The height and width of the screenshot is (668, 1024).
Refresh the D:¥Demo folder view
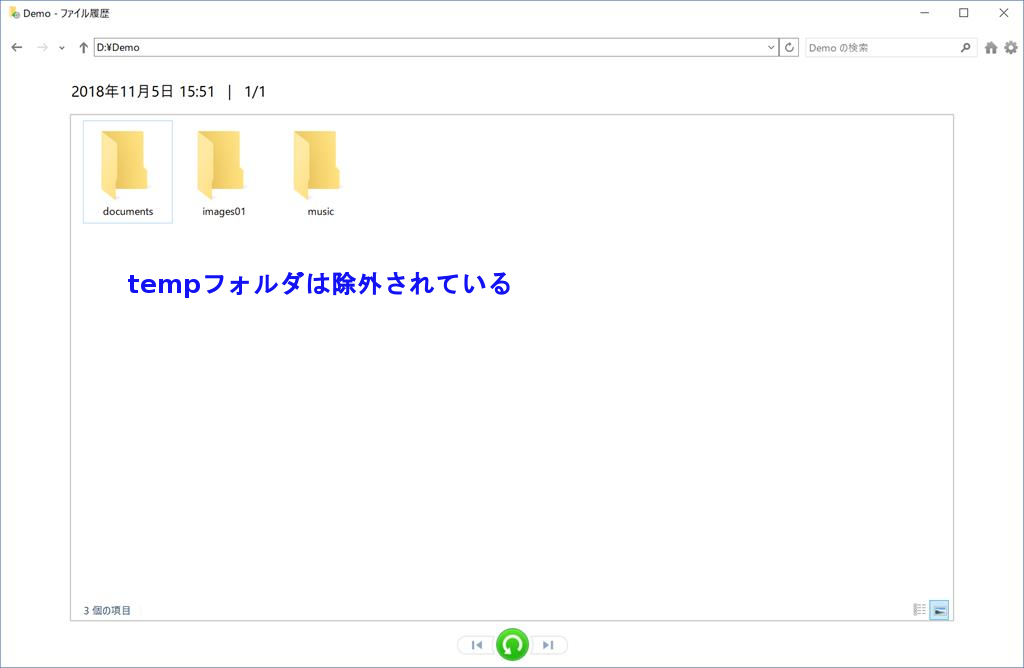(x=790, y=47)
